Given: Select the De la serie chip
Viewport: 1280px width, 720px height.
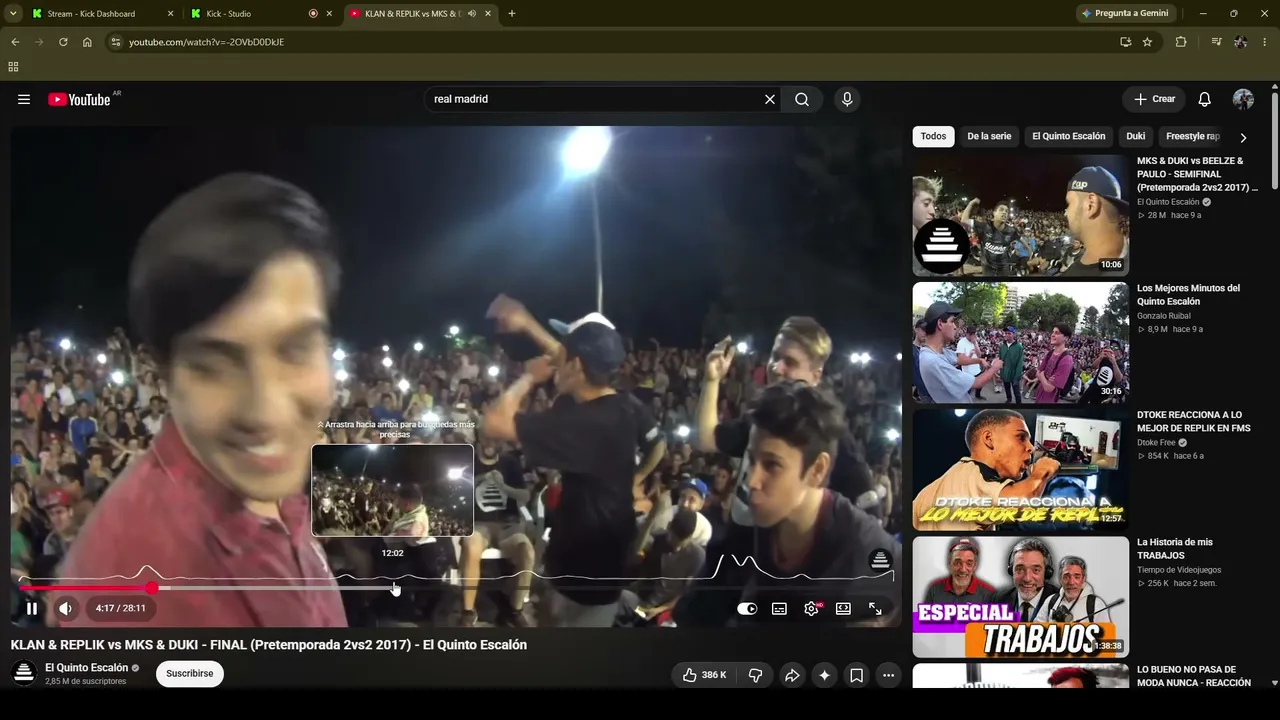Looking at the screenshot, I should pyautogui.click(x=989, y=136).
